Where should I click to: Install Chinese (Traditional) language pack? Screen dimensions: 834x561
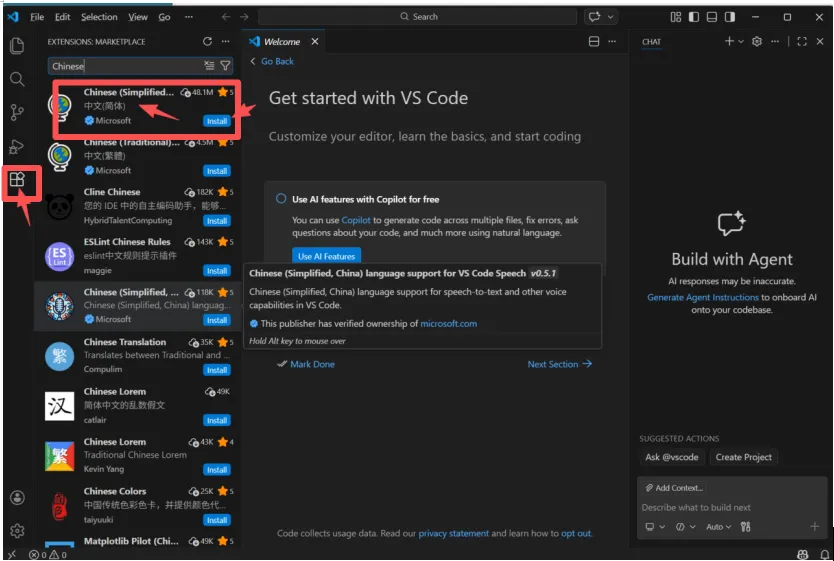pos(217,171)
